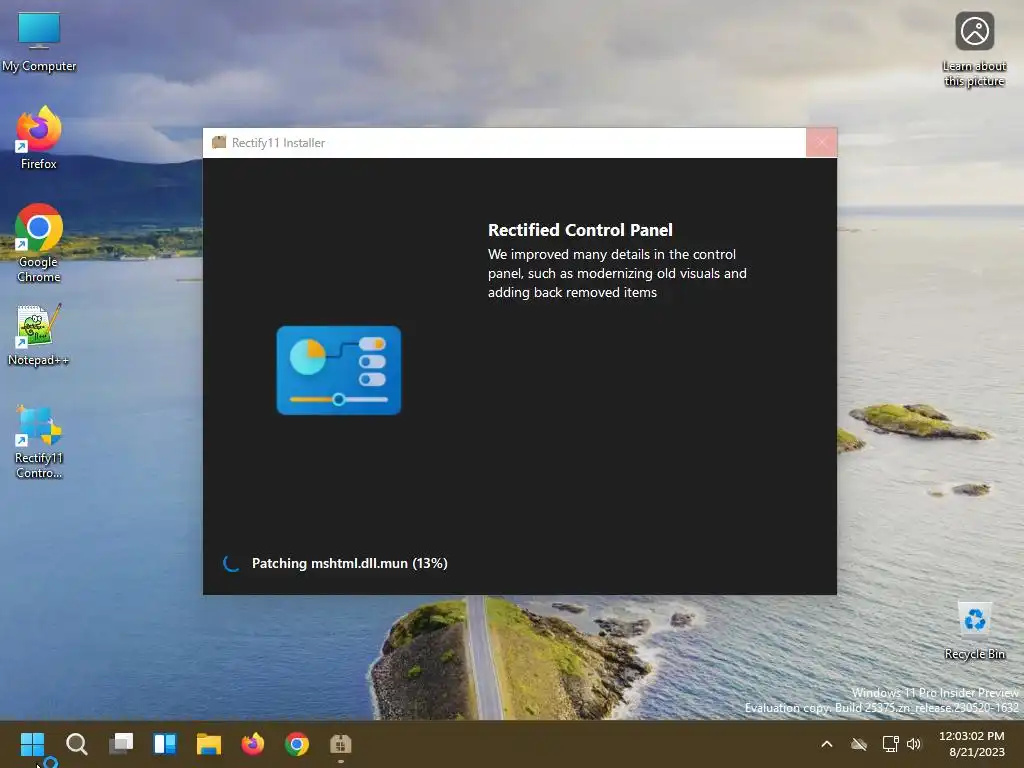Open the Windows Start menu

tap(32, 744)
